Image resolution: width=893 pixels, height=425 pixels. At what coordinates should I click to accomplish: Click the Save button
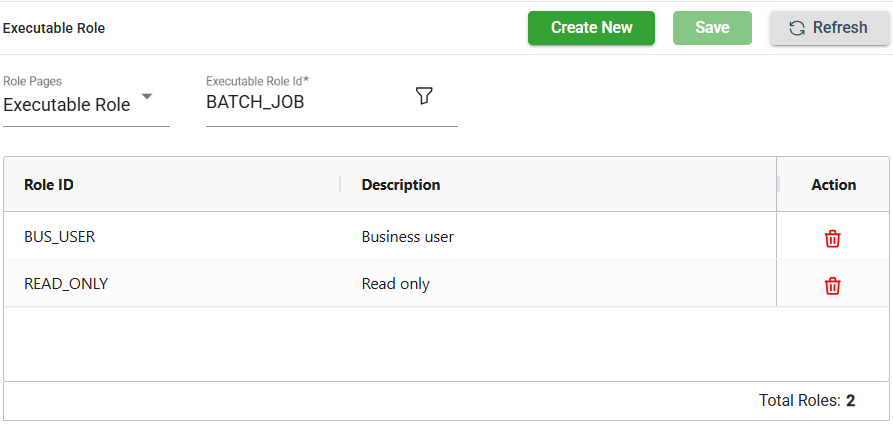(x=712, y=28)
